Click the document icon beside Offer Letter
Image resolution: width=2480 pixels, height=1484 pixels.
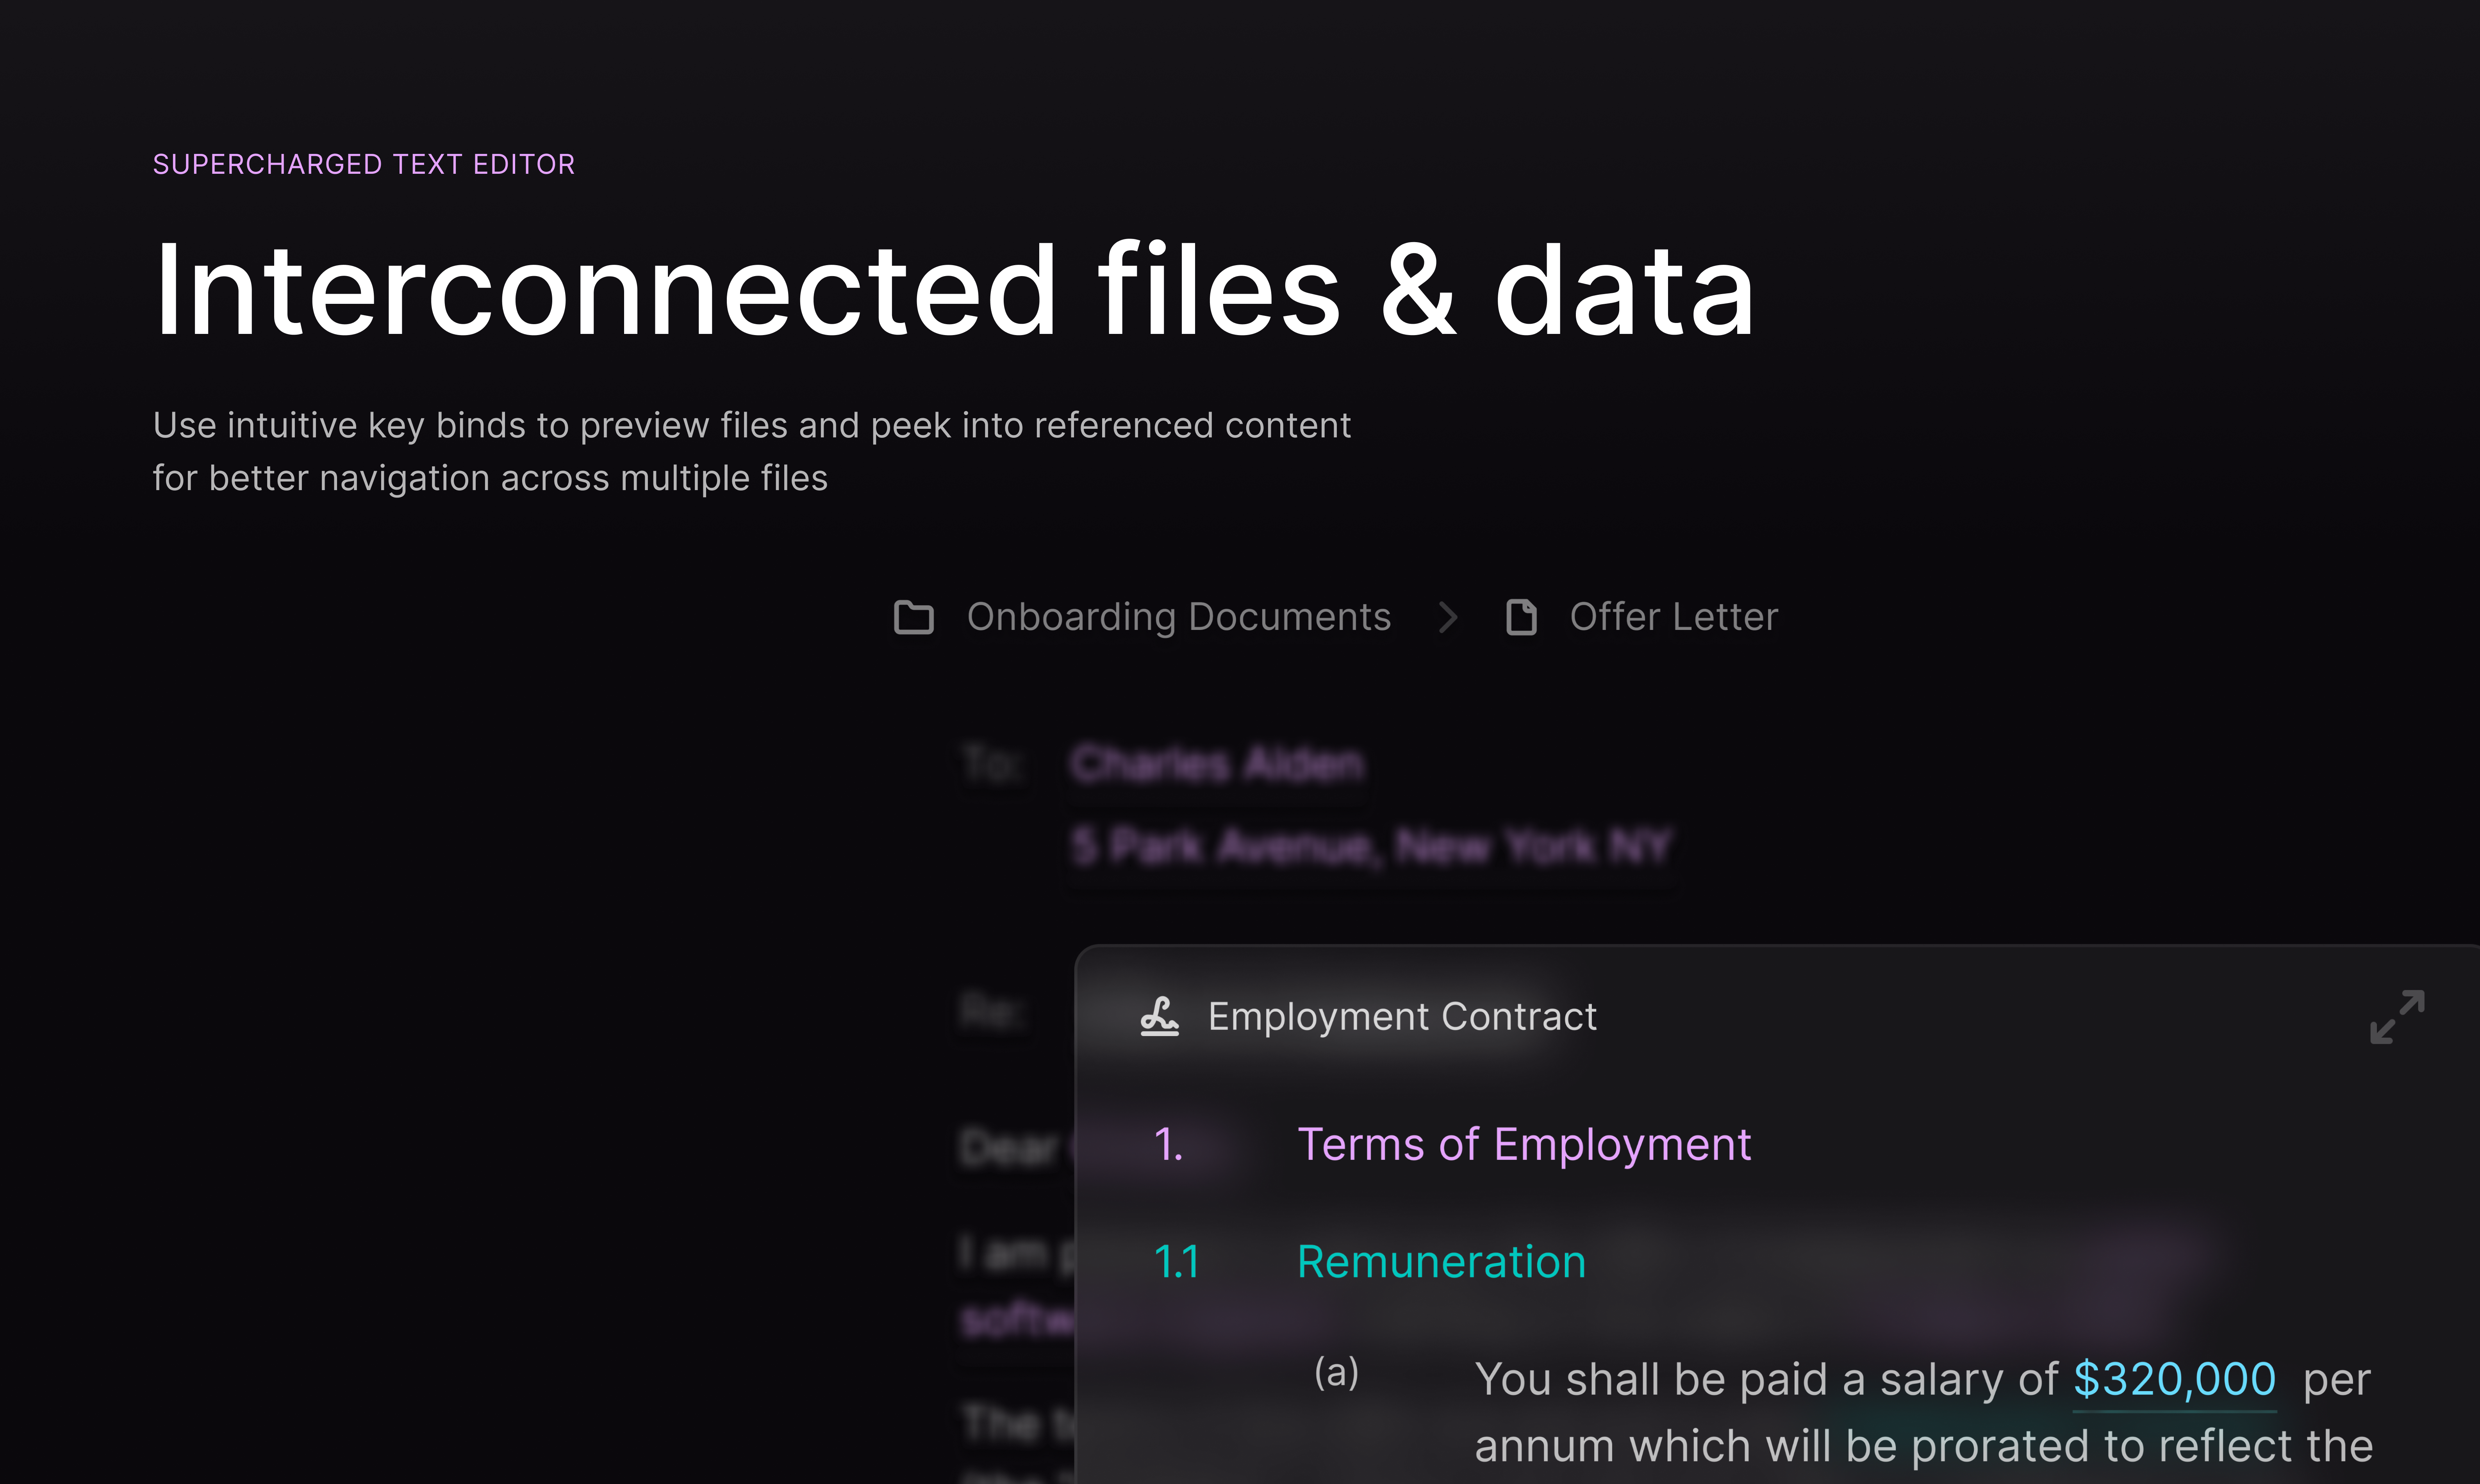pos(1521,617)
